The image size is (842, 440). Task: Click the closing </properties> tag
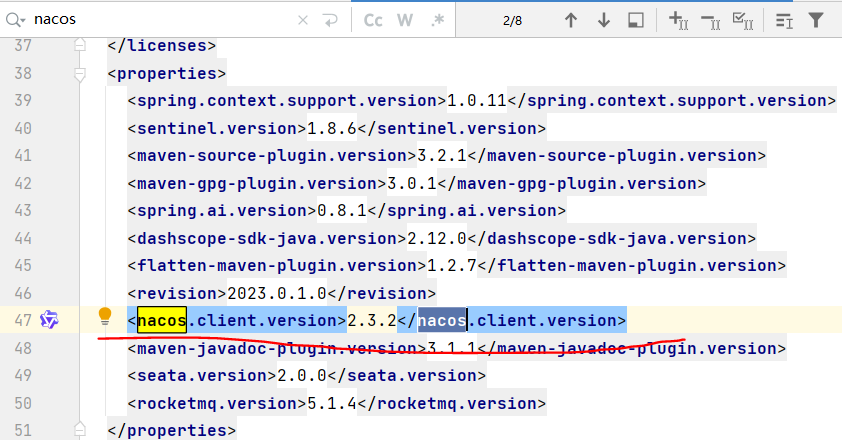171,430
